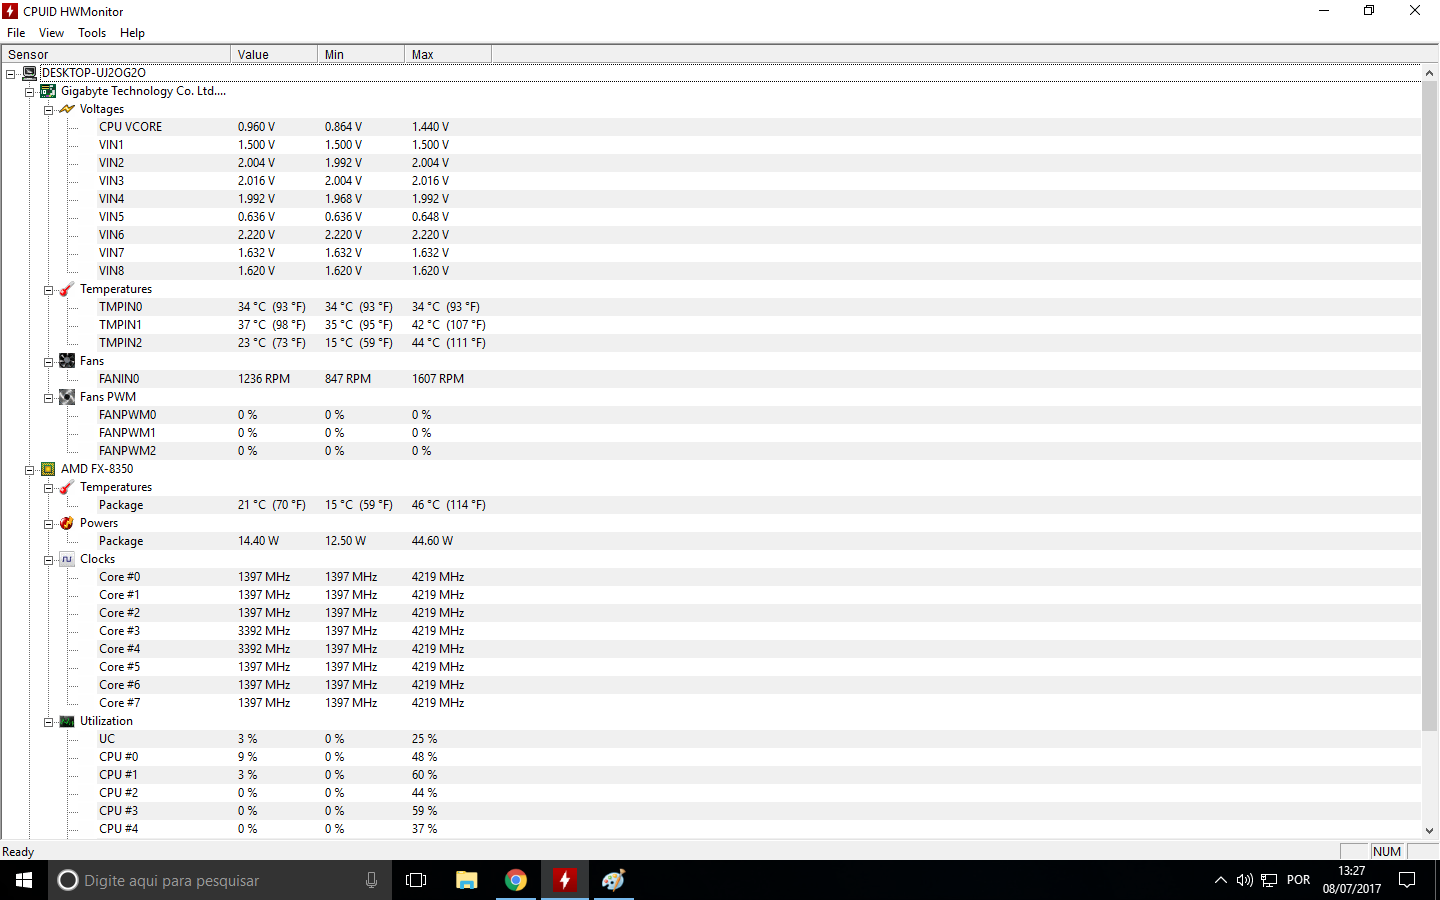Click the Min column header

(361, 54)
